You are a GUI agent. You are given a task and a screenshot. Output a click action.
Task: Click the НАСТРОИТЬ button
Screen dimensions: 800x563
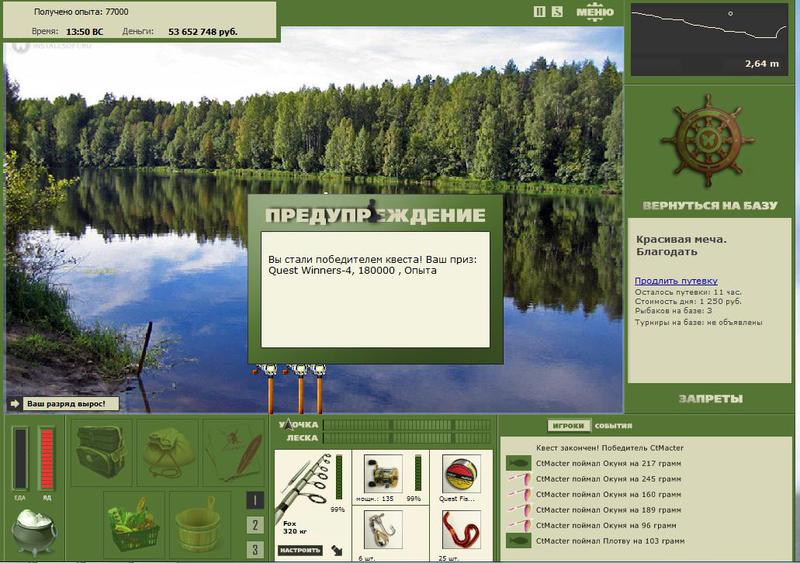point(301,550)
